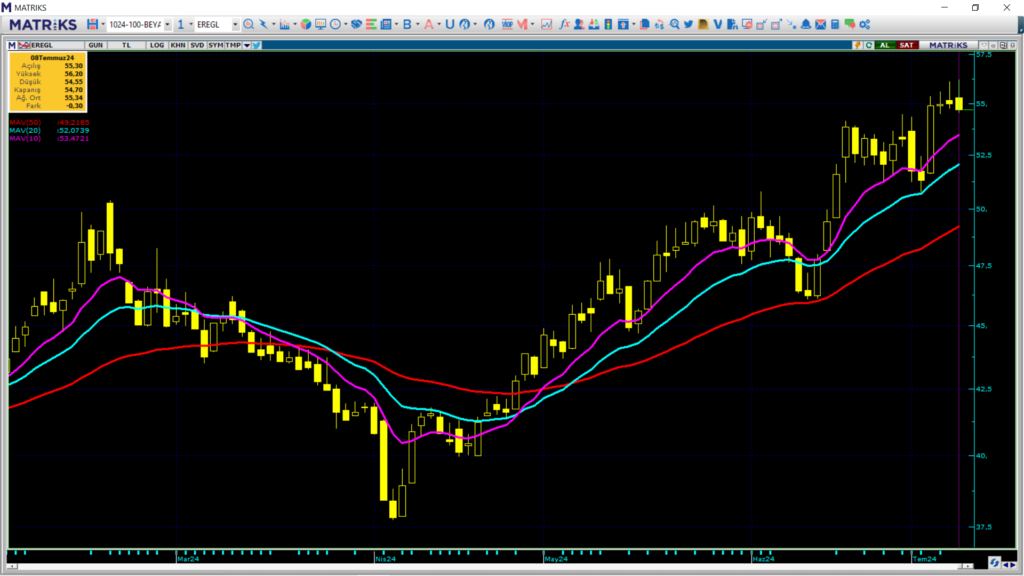
Task: Click the EREGL symbol field in chart header
Action: click(x=45, y=45)
